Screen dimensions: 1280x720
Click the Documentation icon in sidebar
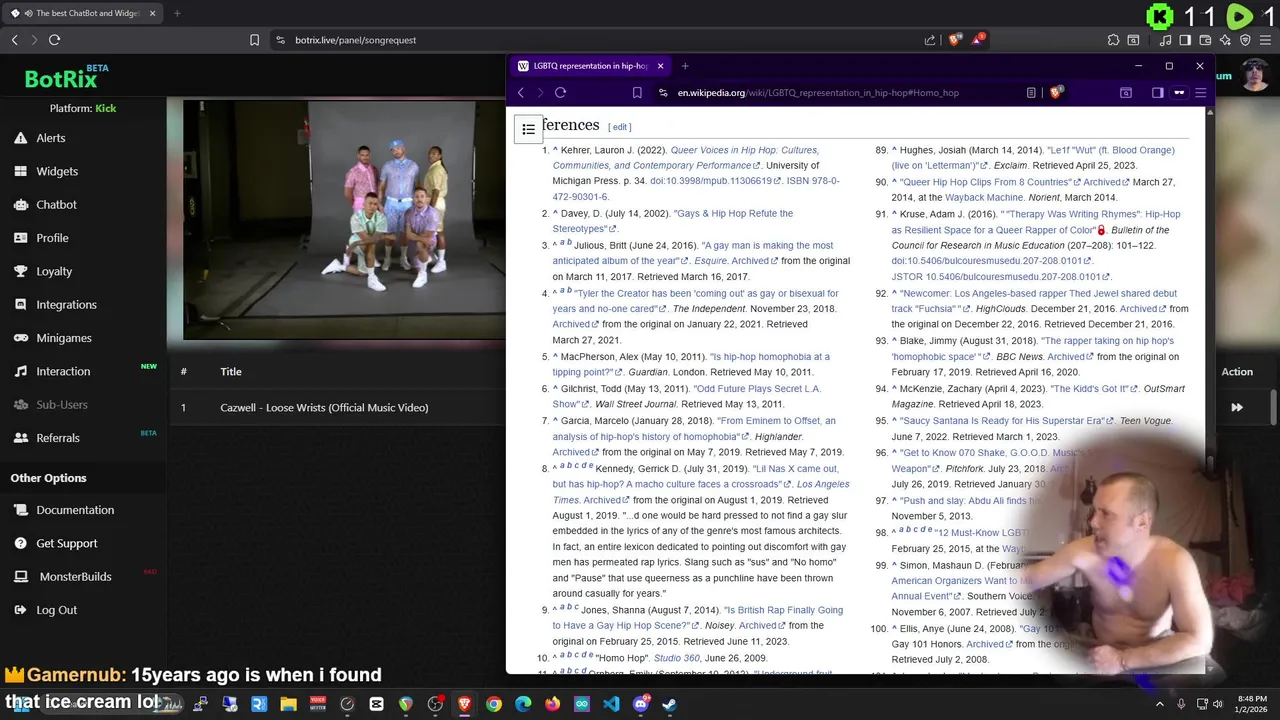(20, 510)
